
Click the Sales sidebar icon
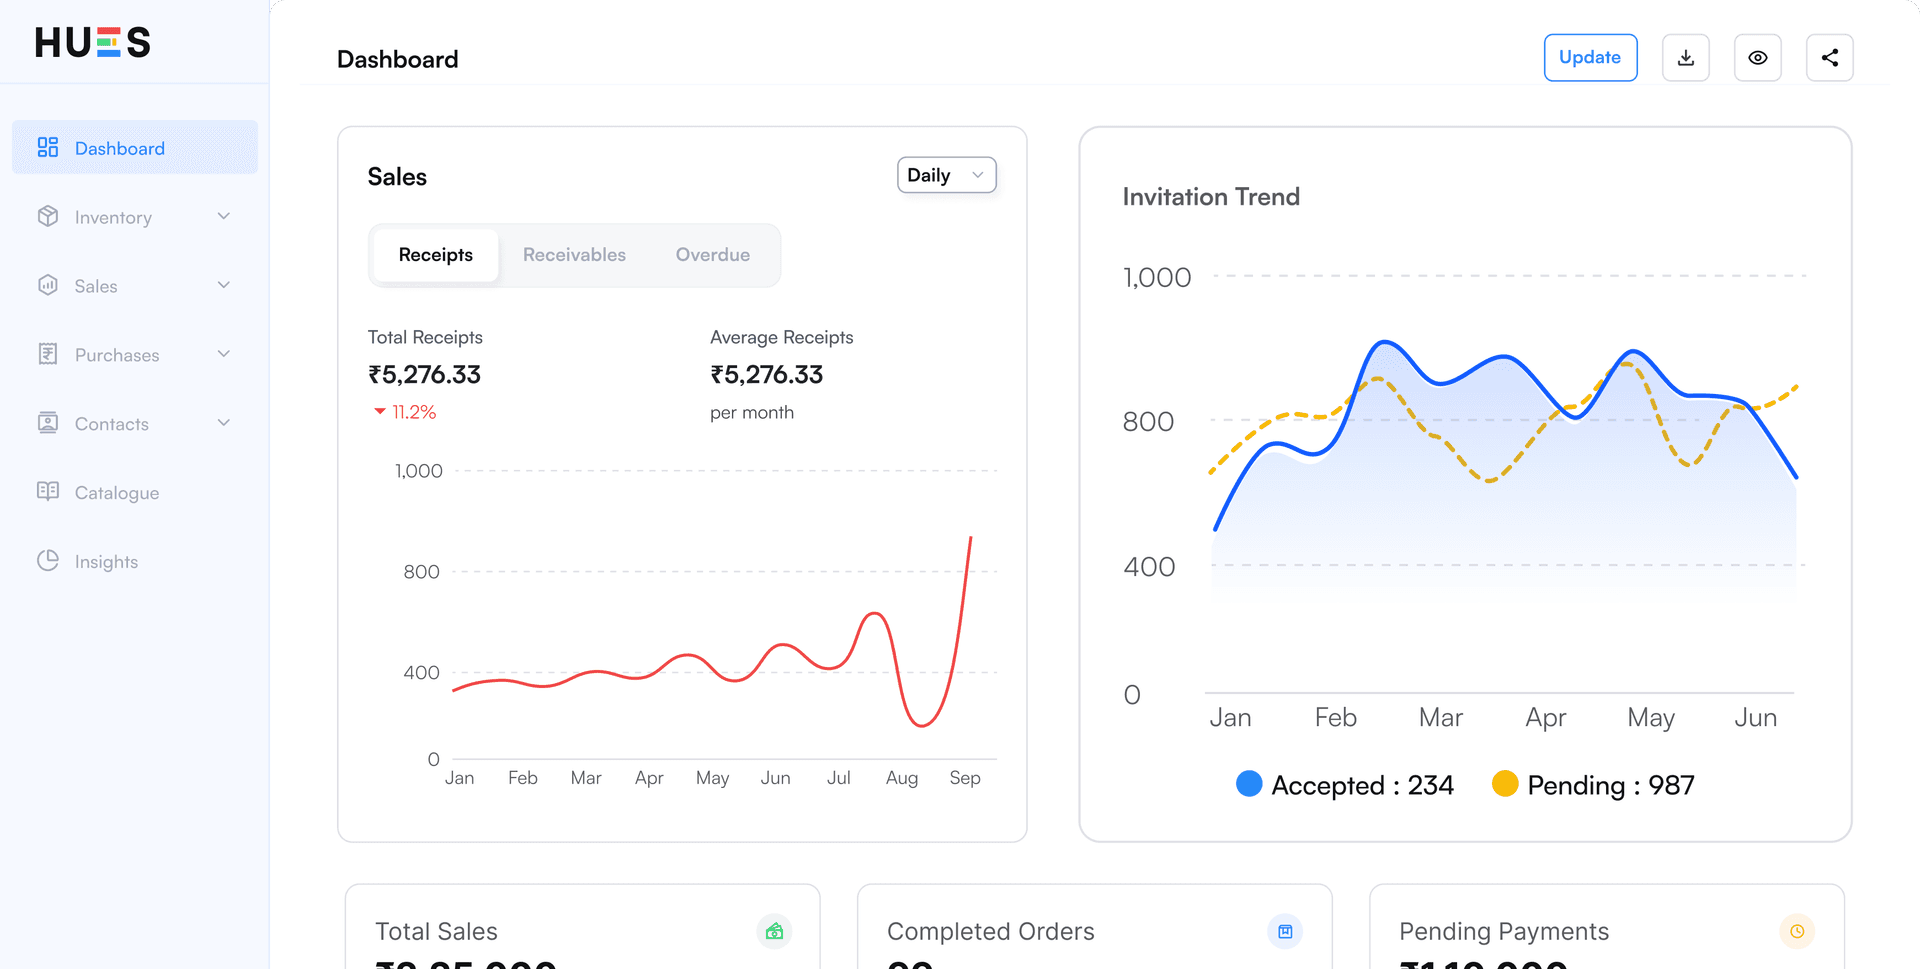tap(47, 285)
